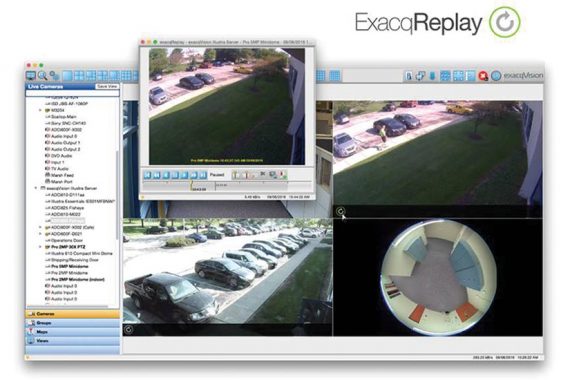Click skip-to-start playback button in replay window
The image size is (570, 380).
point(147,175)
